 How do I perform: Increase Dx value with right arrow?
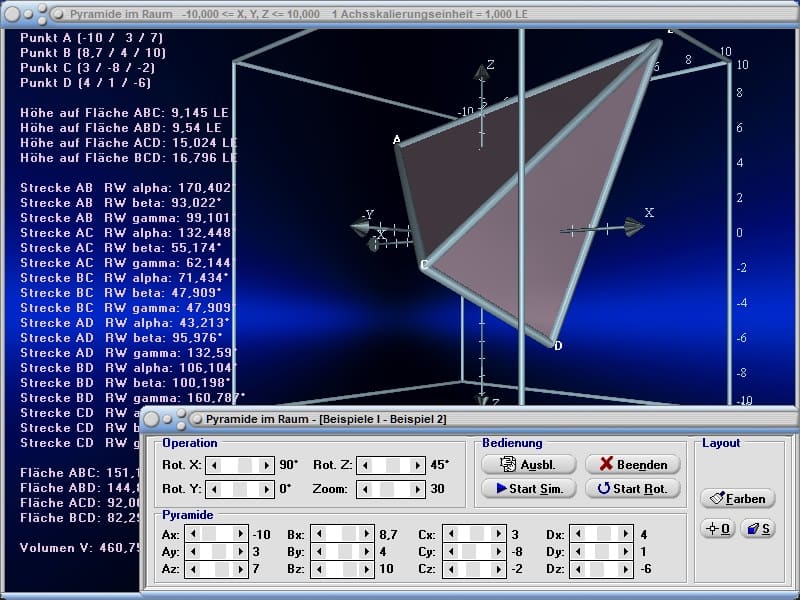(x=626, y=534)
